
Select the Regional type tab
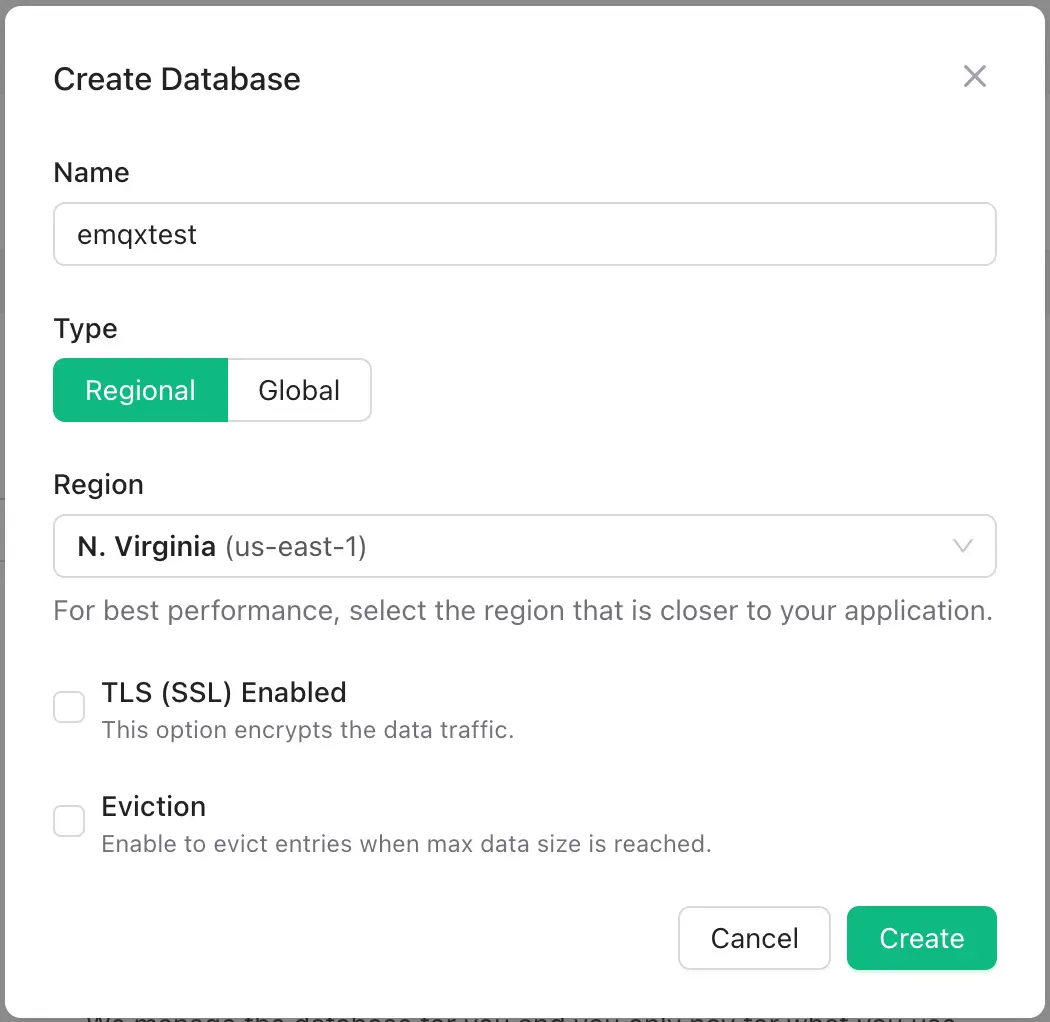pos(140,390)
